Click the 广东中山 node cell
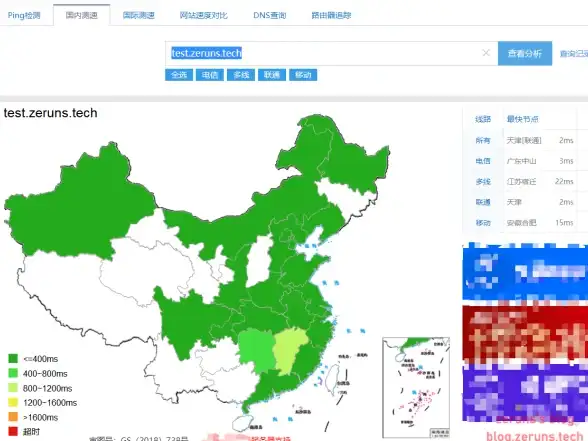The image size is (588, 441). pos(521,161)
